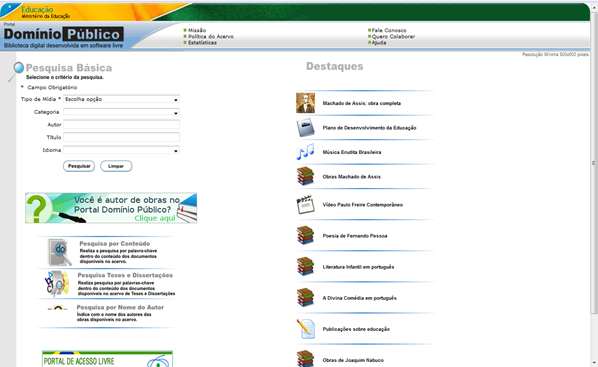Click the Pesquisa Teses e Dissertações icon
The image size is (598, 367).
click(x=57, y=283)
